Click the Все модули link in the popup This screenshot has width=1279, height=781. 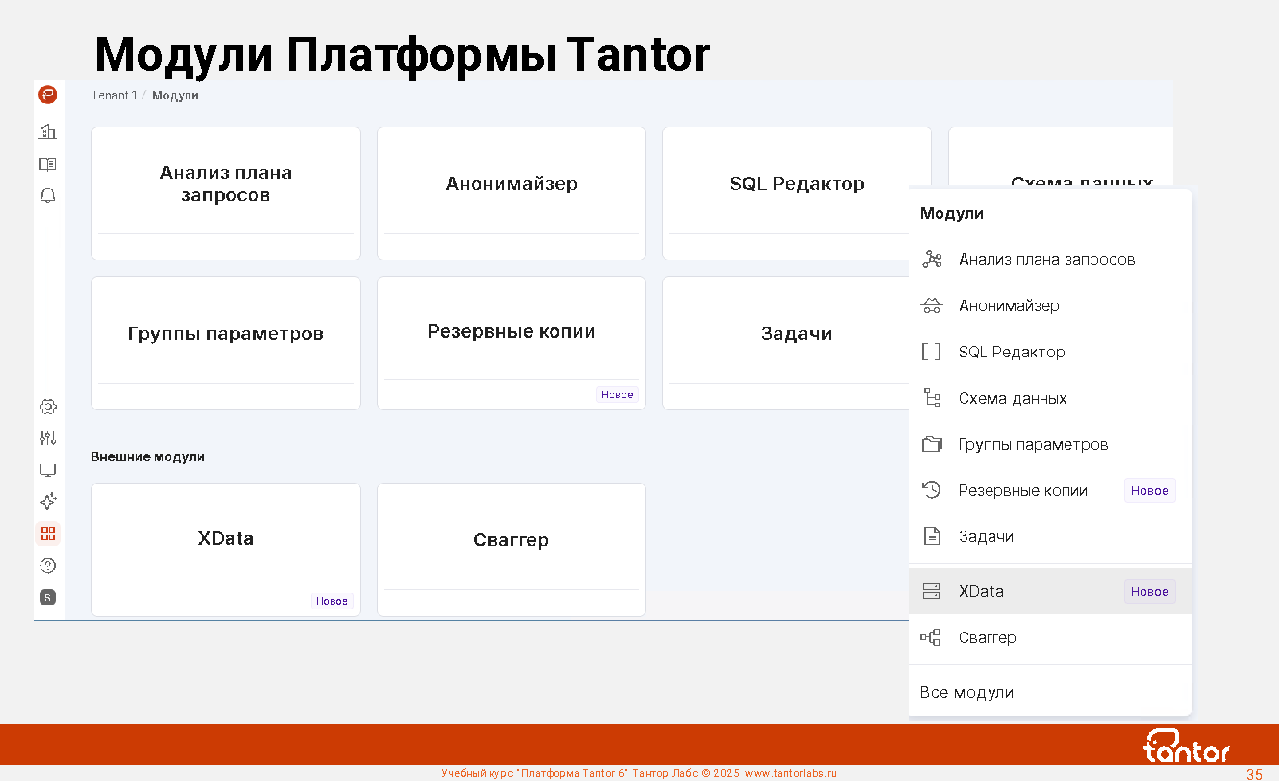tap(966, 692)
